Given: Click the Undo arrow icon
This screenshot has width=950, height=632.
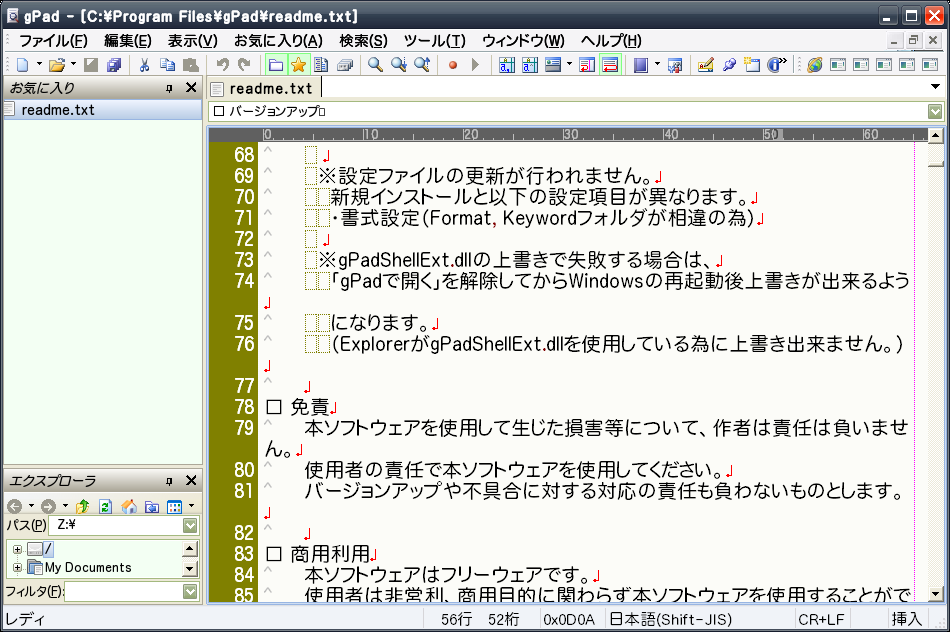Looking at the screenshot, I should click(222, 64).
